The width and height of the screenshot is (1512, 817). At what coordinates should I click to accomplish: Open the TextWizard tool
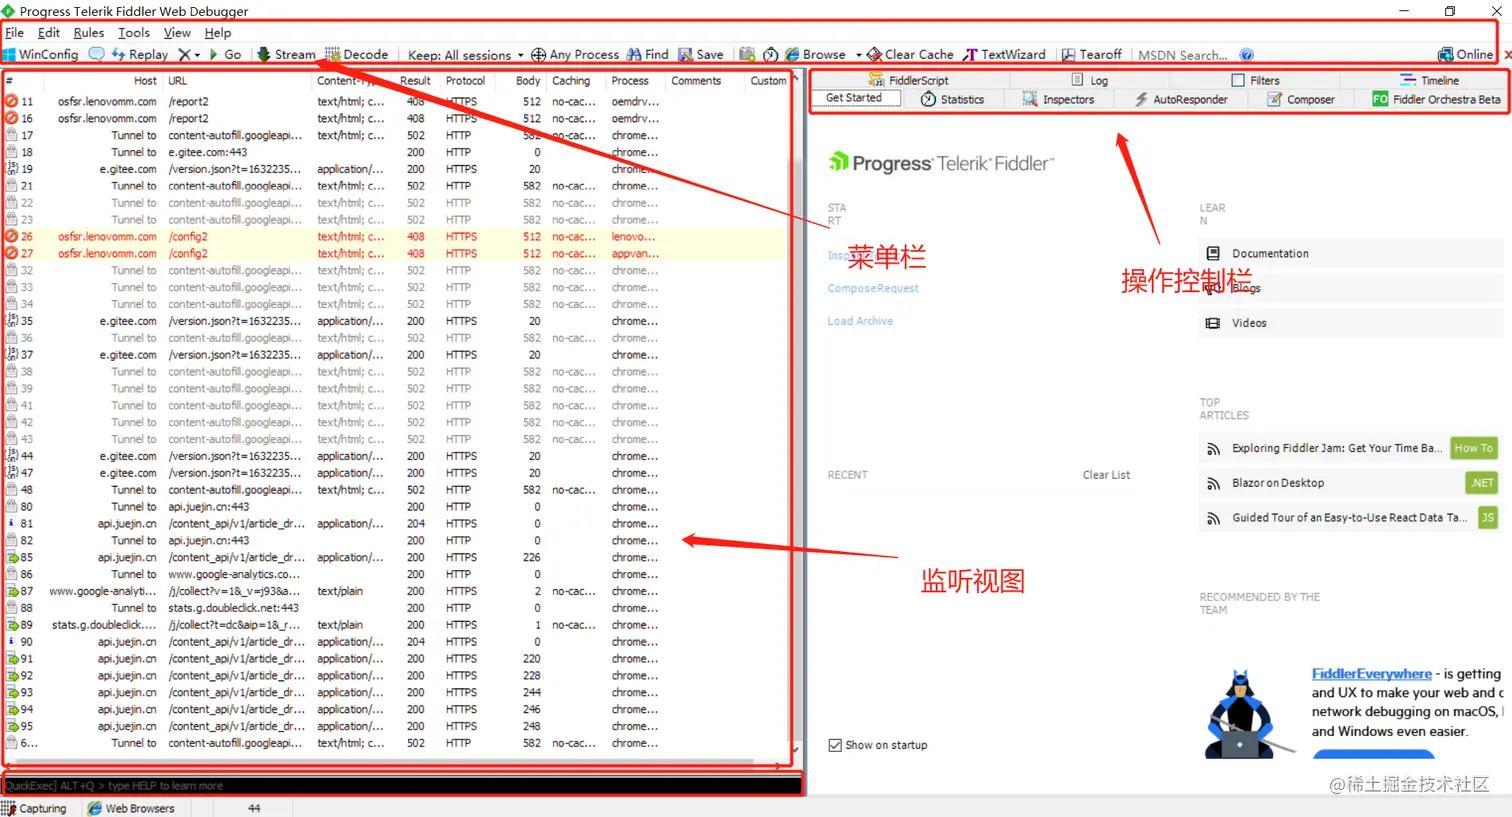point(1005,55)
